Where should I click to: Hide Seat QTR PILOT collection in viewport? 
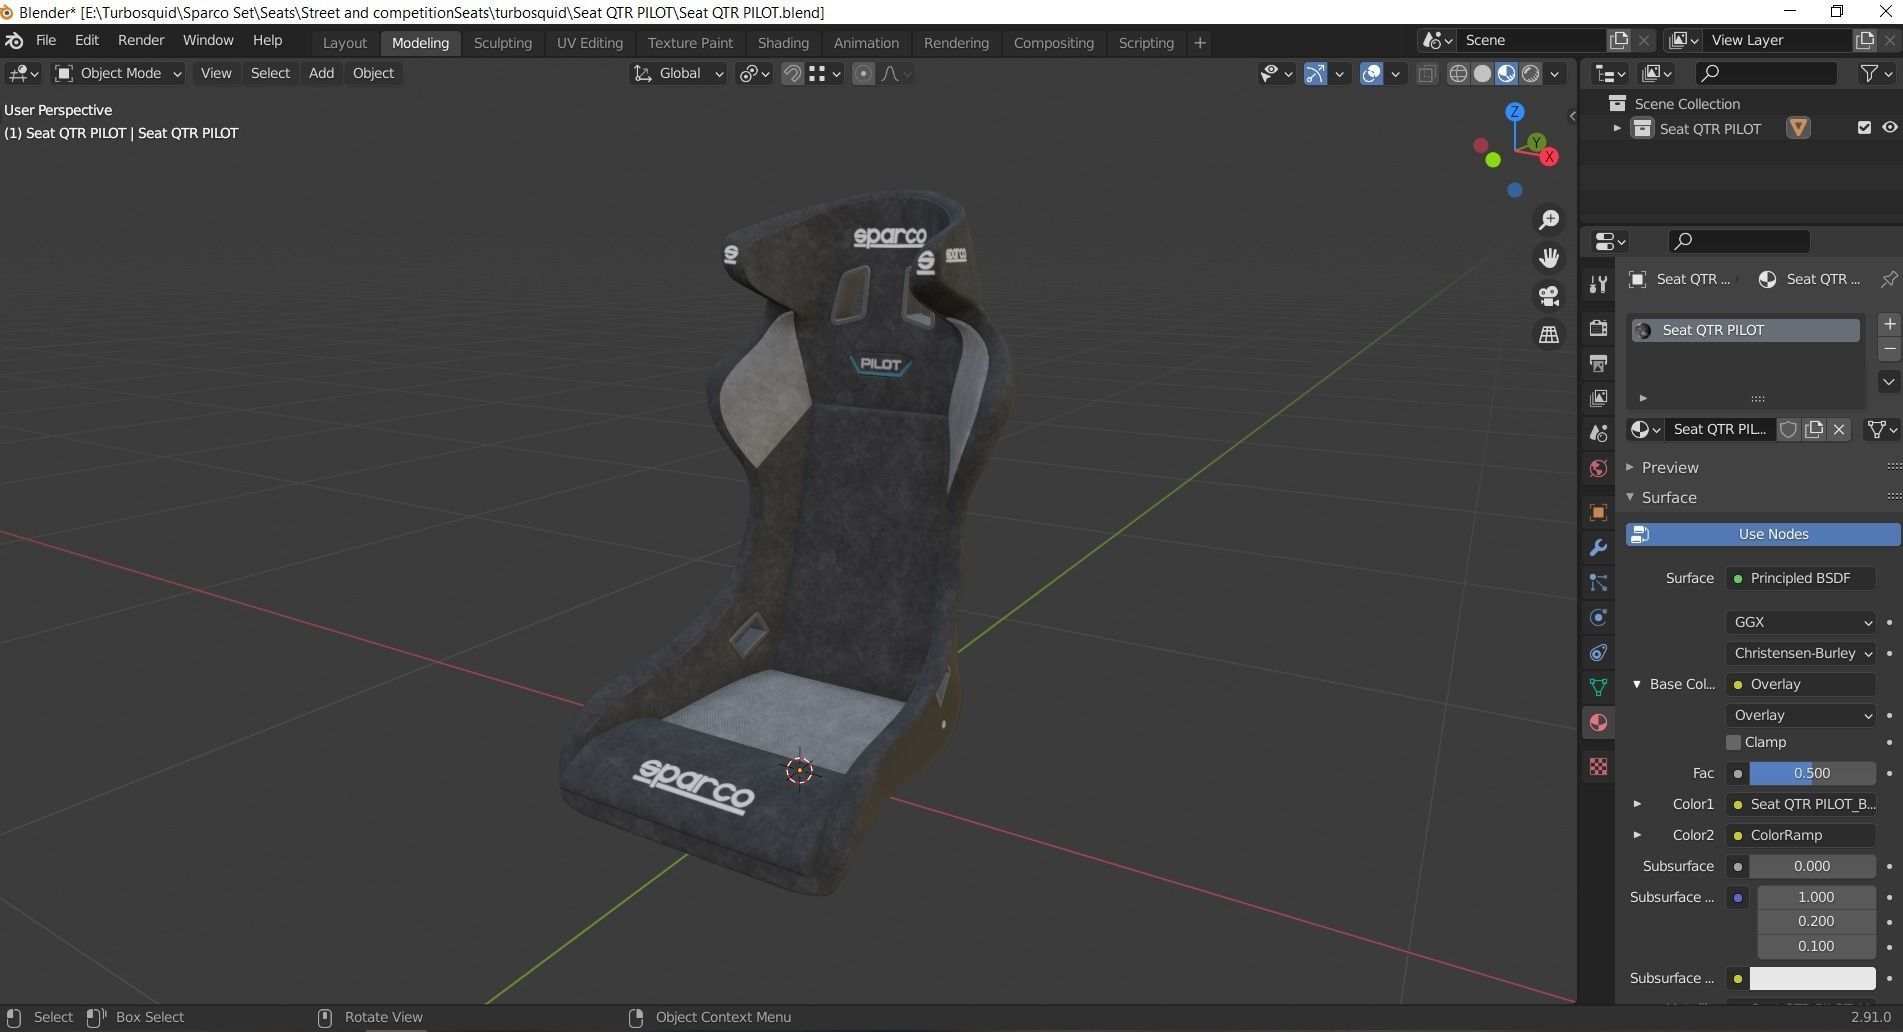[x=1889, y=128]
